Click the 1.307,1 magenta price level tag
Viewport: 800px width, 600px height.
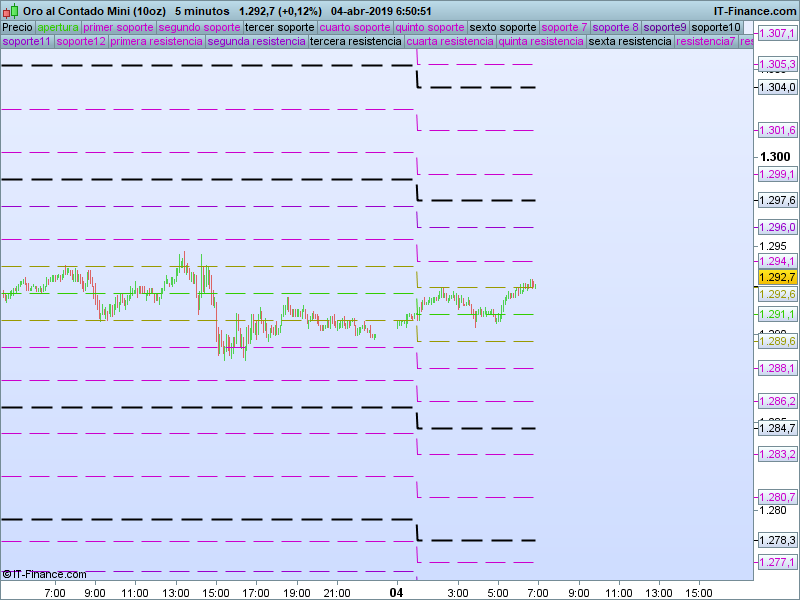point(777,34)
